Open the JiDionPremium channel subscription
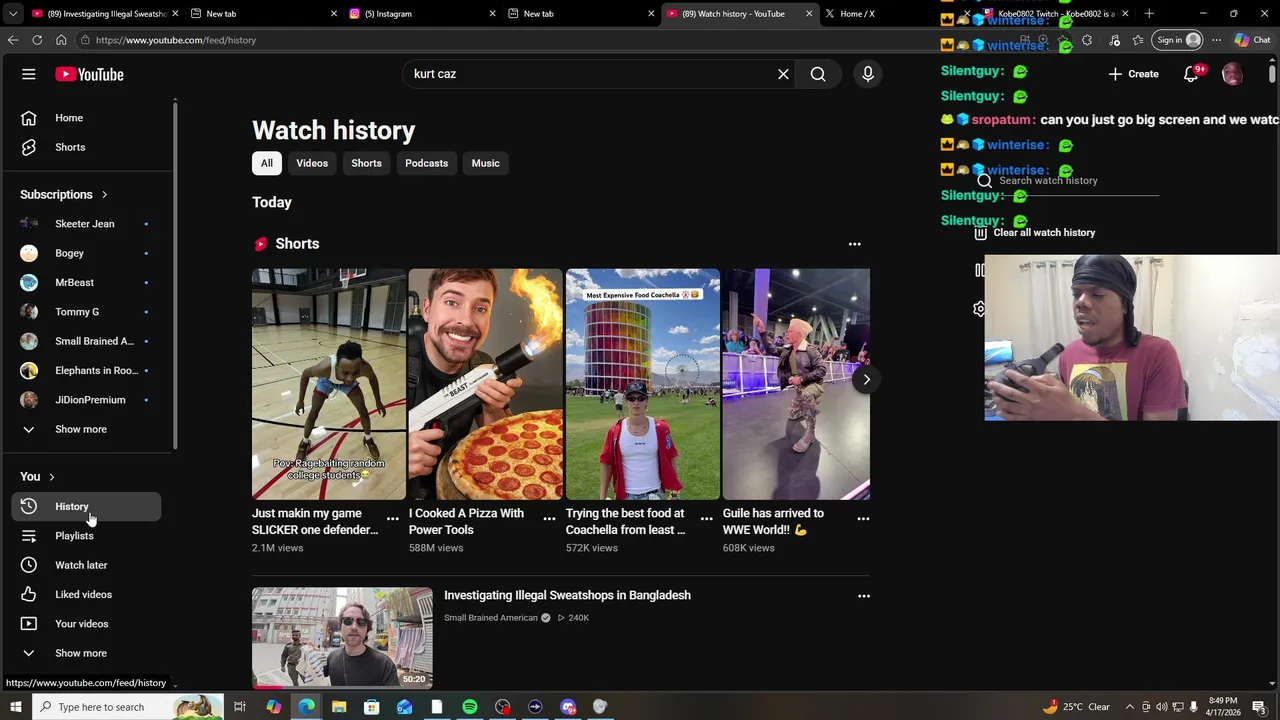 pyautogui.click(x=90, y=400)
